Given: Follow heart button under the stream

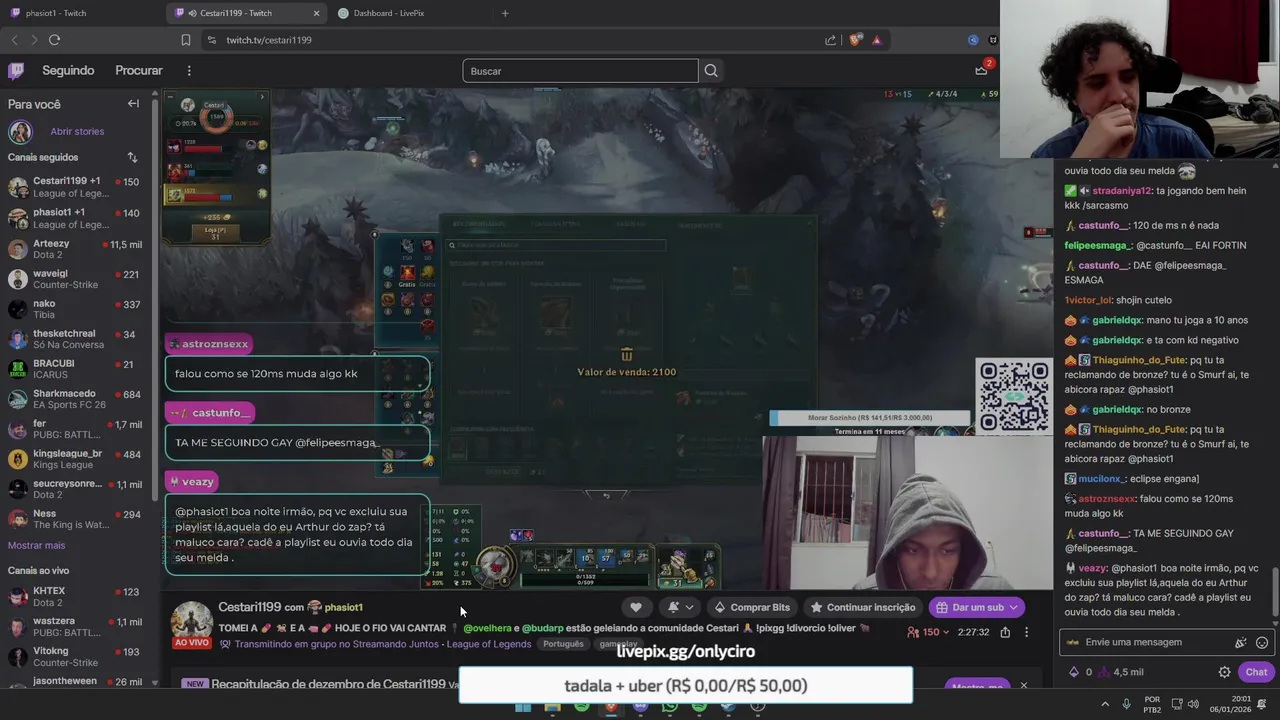Looking at the screenshot, I should point(636,607).
